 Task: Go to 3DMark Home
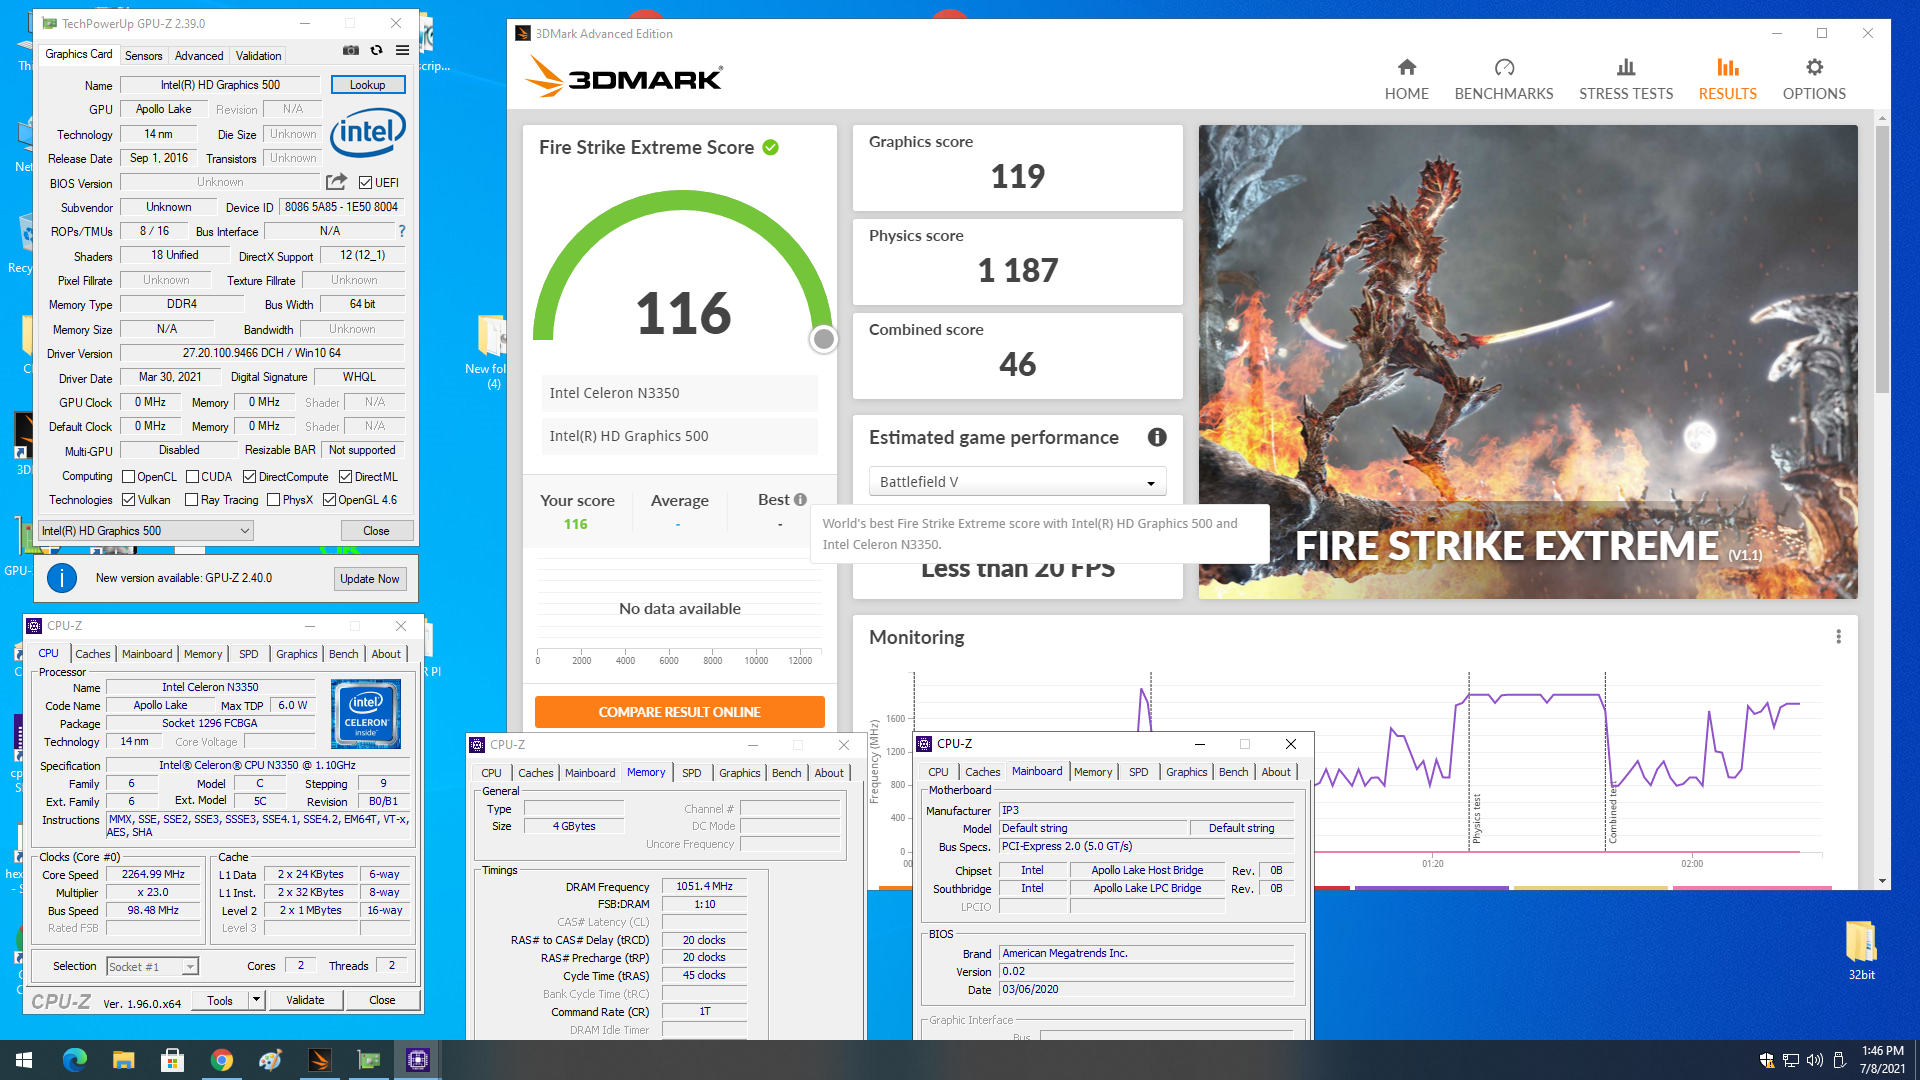pyautogui.click(x=1406, y=79)
